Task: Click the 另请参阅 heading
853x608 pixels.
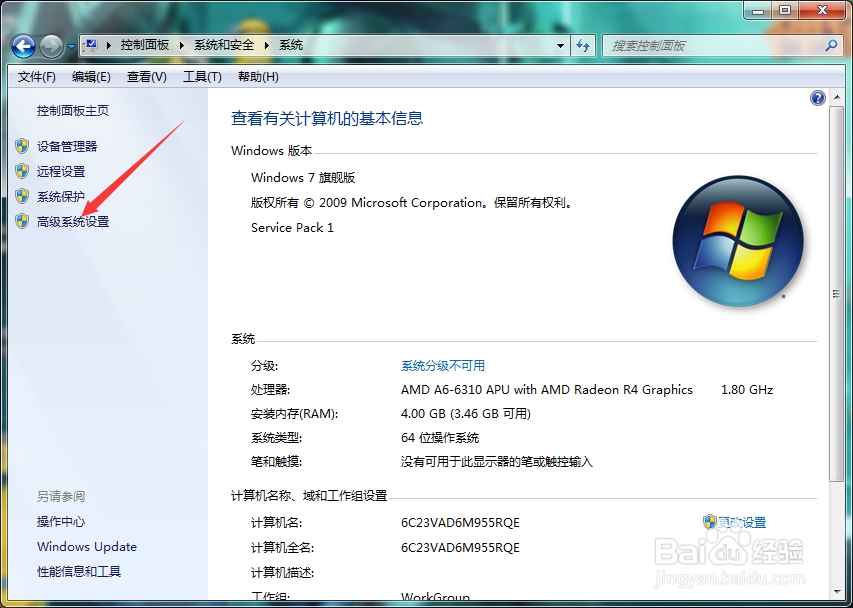Action: click(61, 497)
